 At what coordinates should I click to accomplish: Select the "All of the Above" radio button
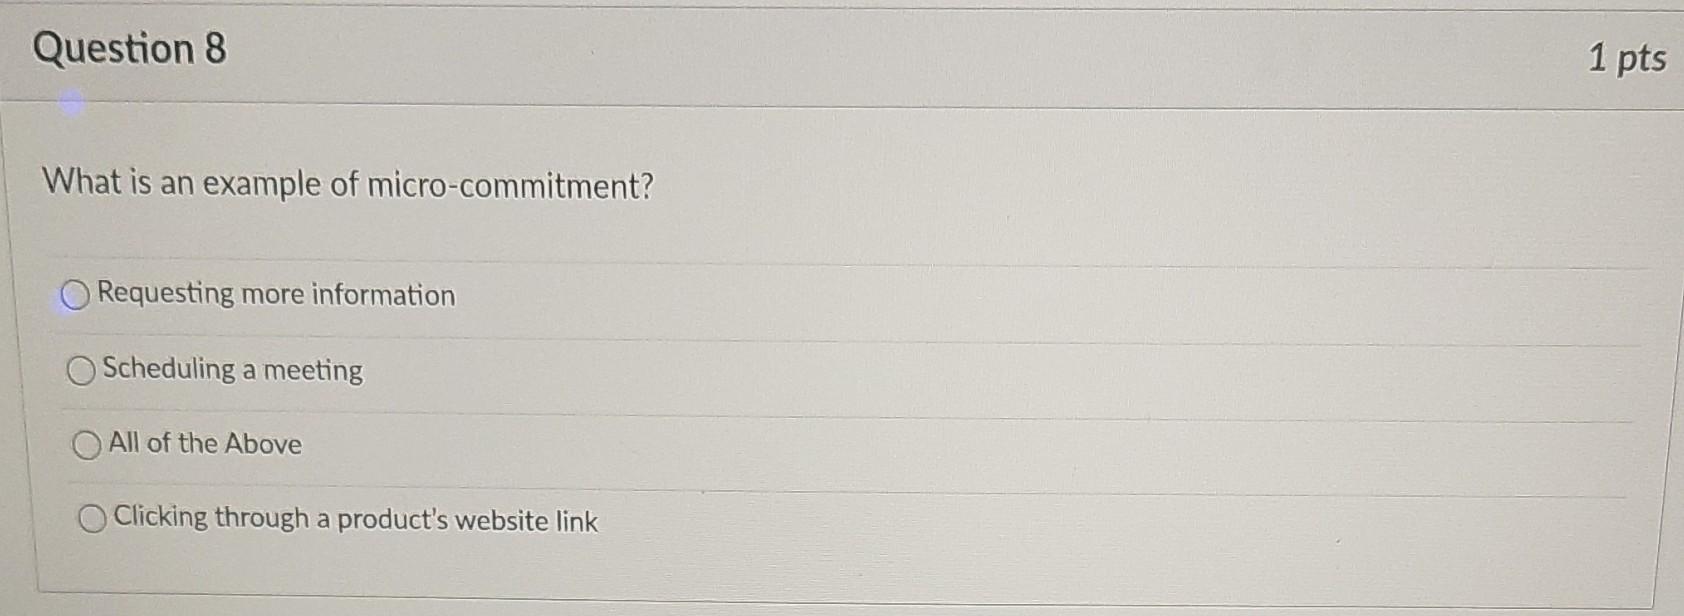coord(88,443)
